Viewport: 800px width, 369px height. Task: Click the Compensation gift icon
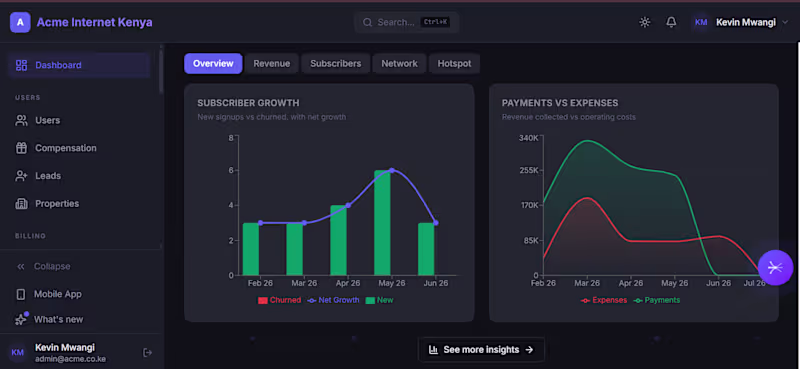[21, 148]
